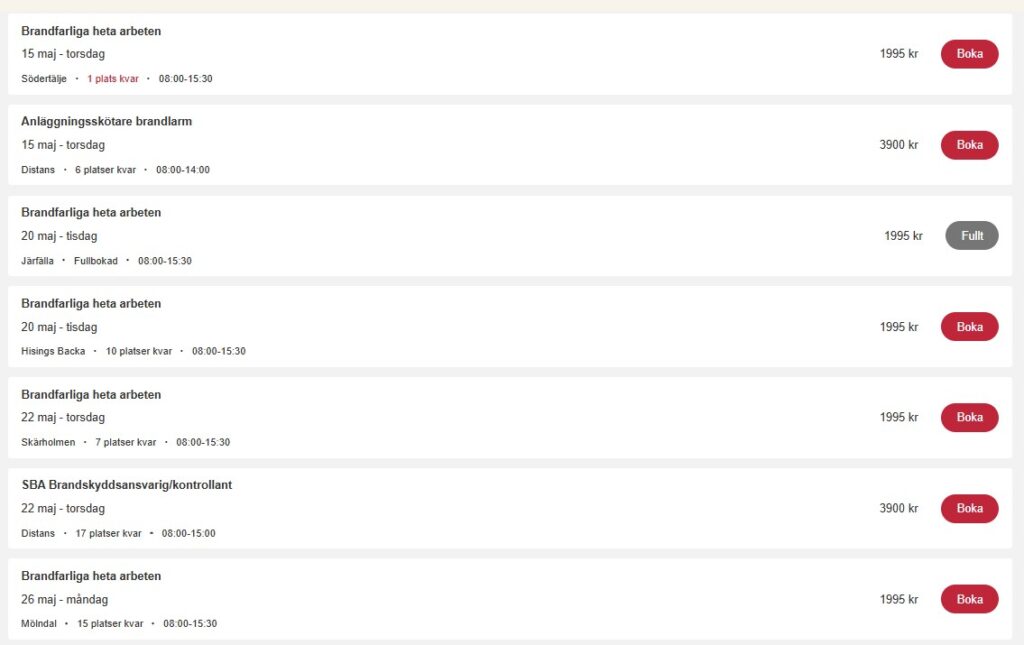Screen dimensions: 1024x645
Task: Select the '26 maj - måndag' date
Action: point(65,599)
